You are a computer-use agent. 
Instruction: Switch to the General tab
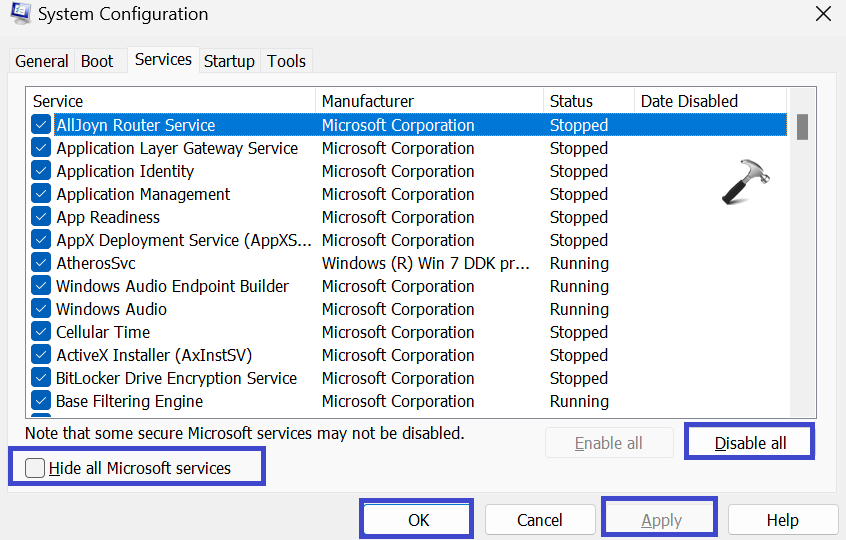pyautogui.click(x=42, y=61)
